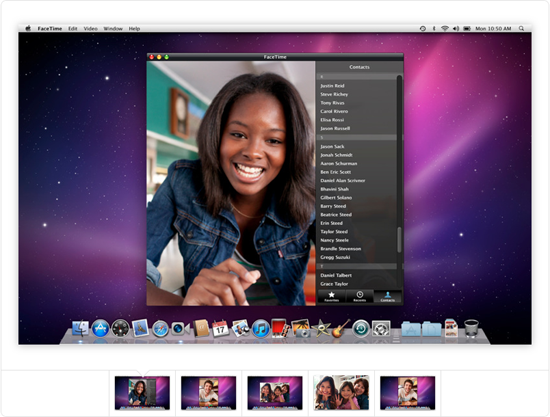Click the volume icon in menu bar
The image size is (550, 417).
[x=456, y=28]
